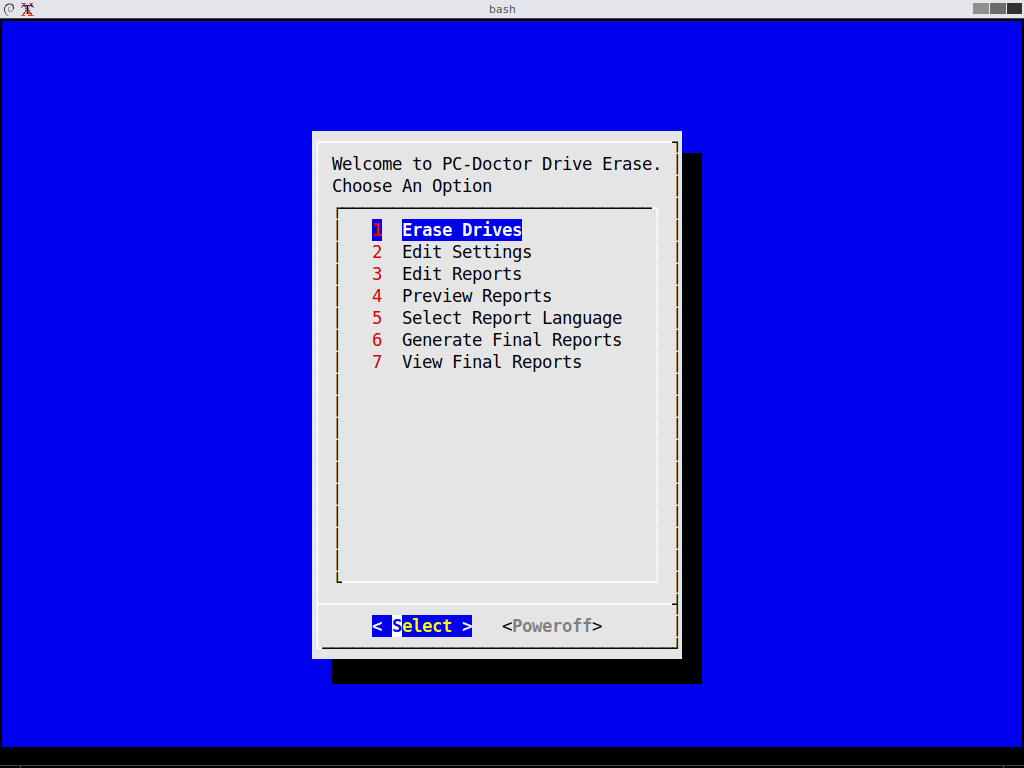Click the X11 logo icon in the titlebar
Image resolution: width=1024 pixels, height=768 pixels.
pyautogui.click(x=27, y=10)
